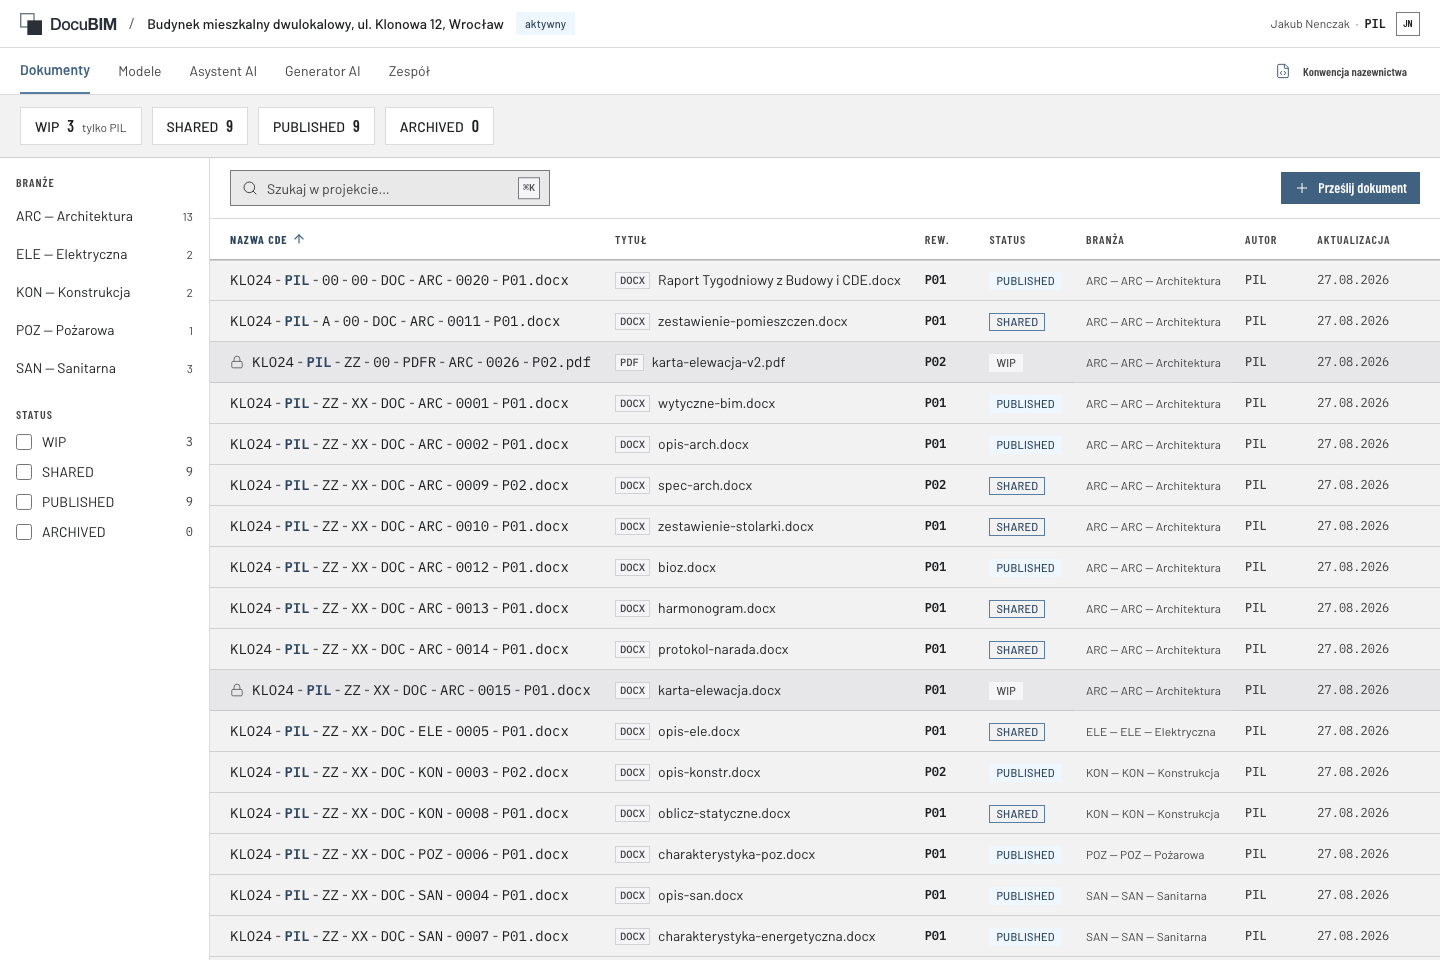Open the Konwencja nazewnictwa document icon
Viewport: 1440px width, 960px height.
tap(1283, 71)
